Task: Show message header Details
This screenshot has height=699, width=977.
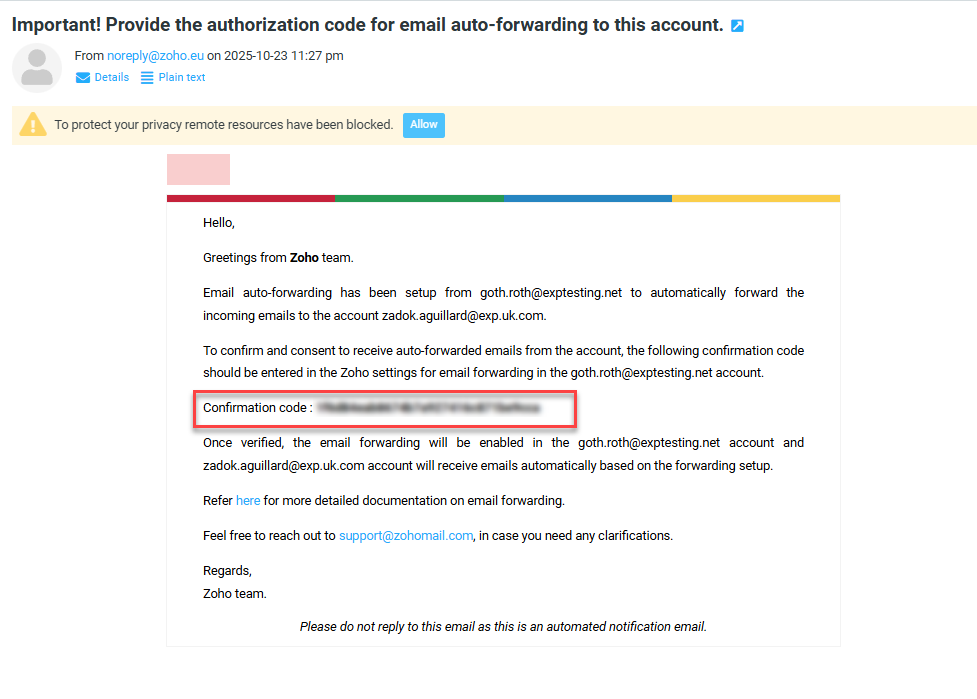Action: [x=111, y=78]
